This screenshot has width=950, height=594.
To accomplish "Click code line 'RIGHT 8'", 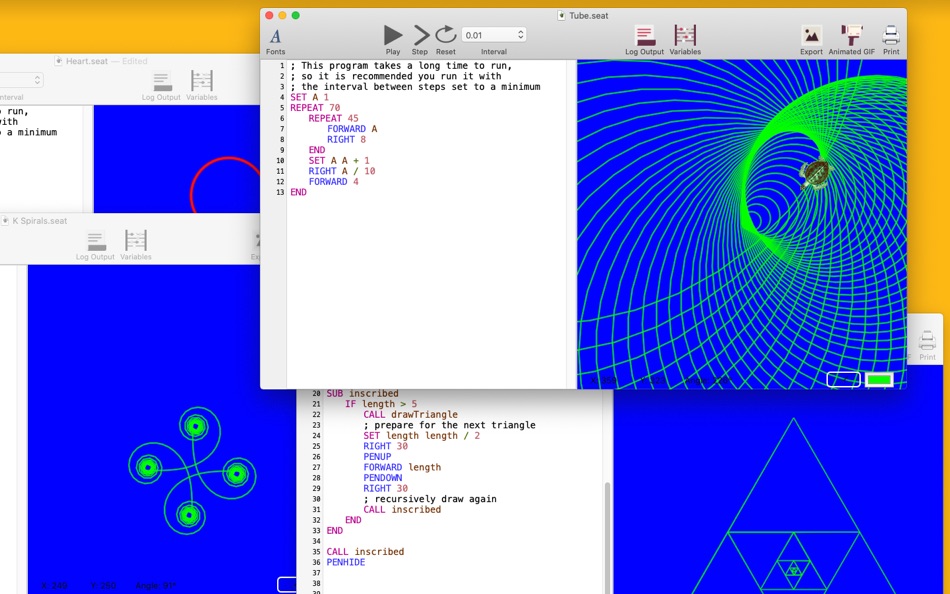I will click(347, 139).
